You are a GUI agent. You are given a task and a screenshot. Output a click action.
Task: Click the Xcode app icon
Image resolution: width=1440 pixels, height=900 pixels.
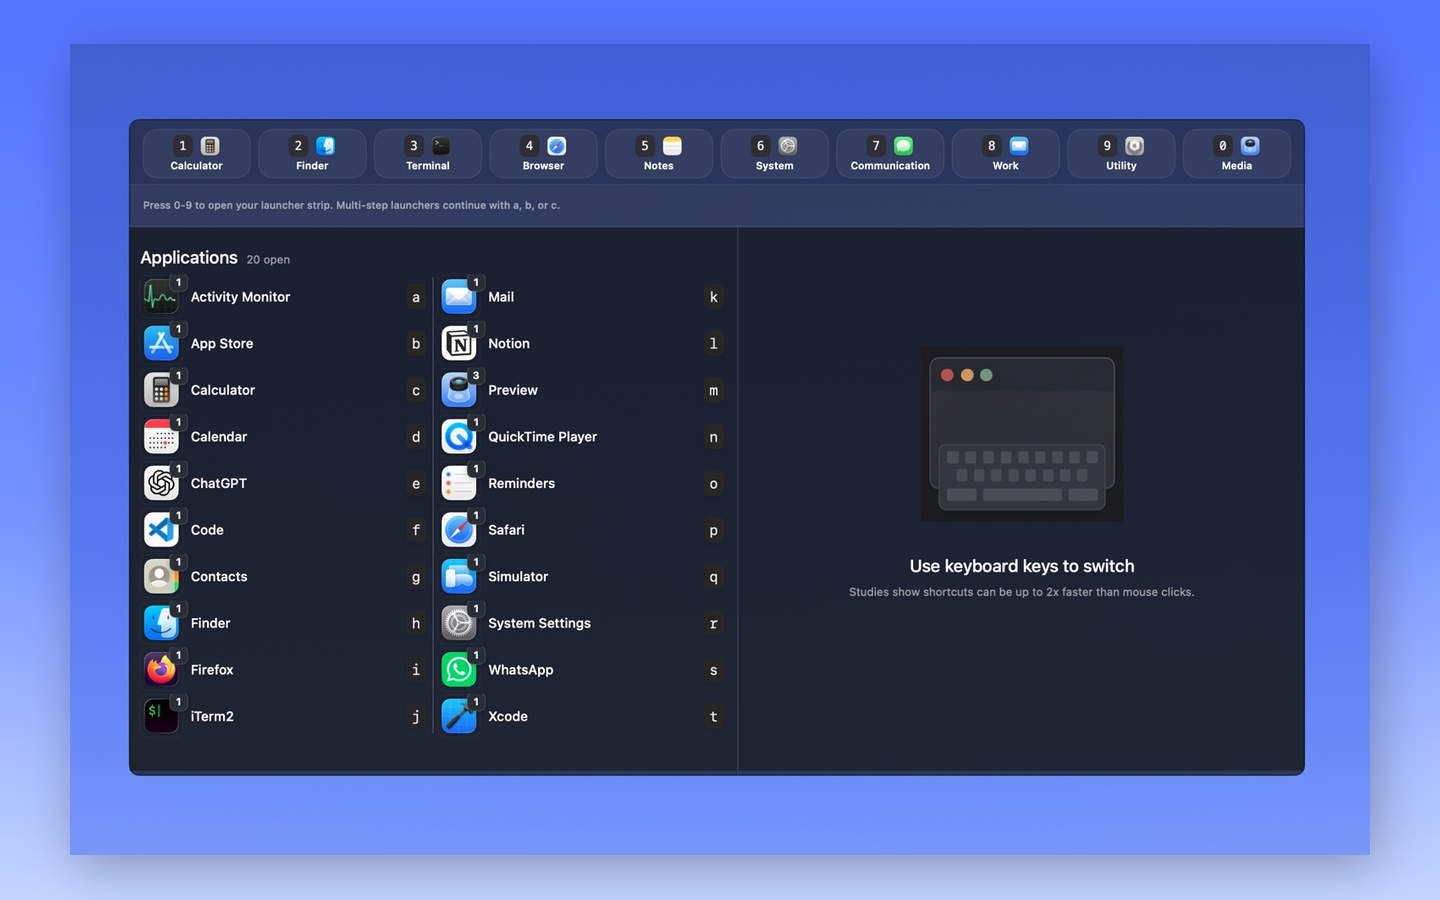click(459, 716)
